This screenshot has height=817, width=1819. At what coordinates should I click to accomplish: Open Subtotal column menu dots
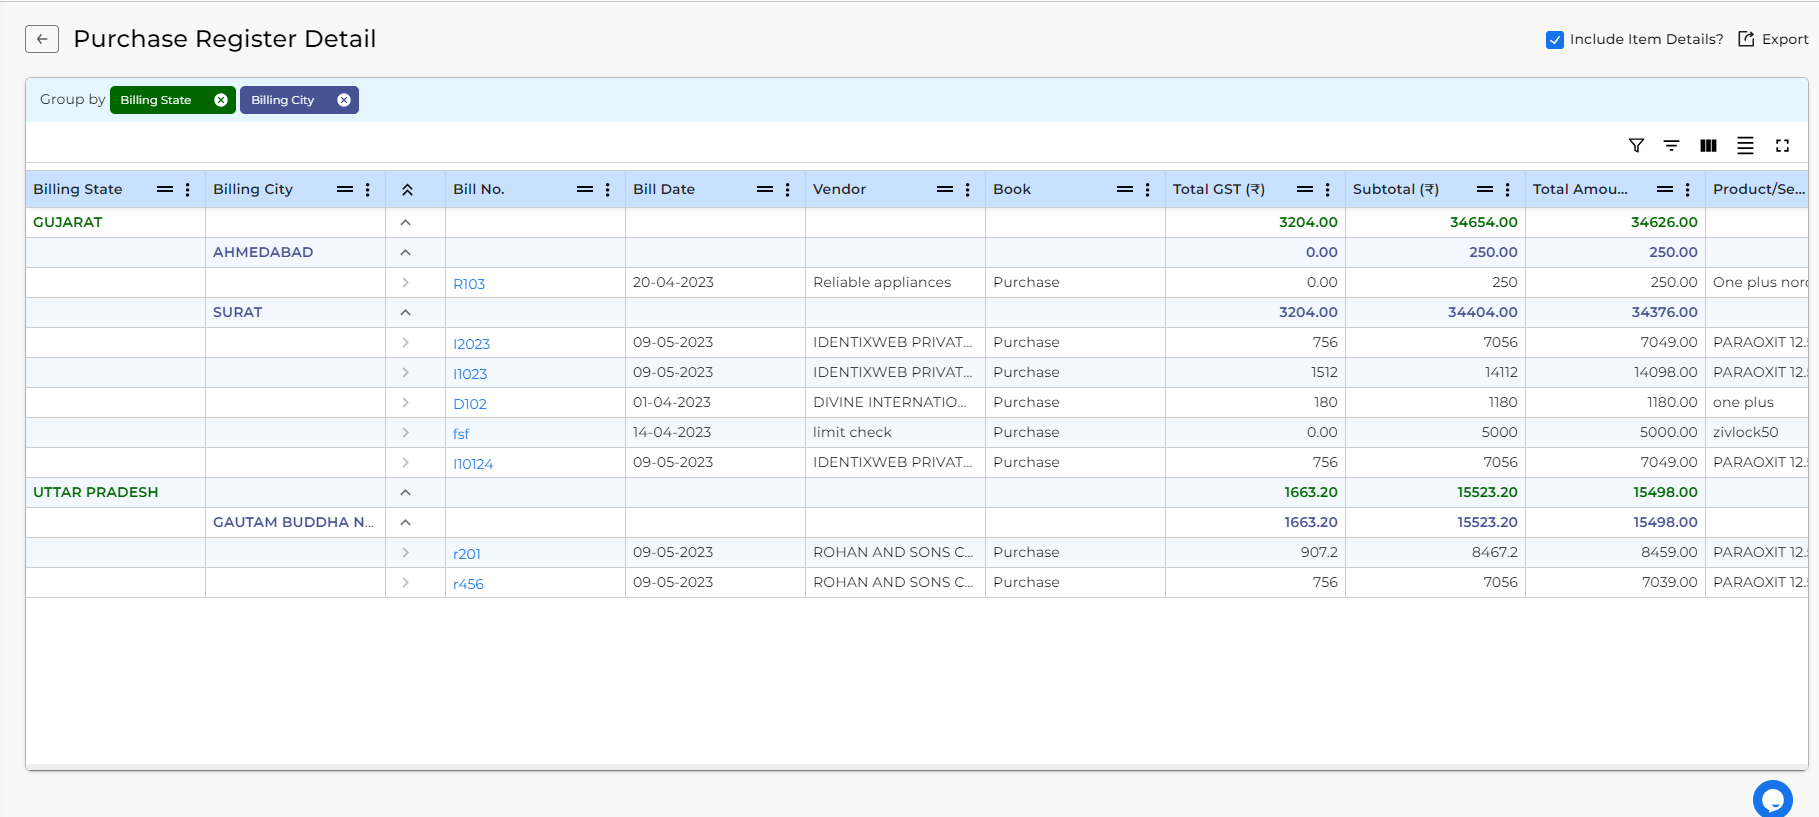tap(1507, 190)
